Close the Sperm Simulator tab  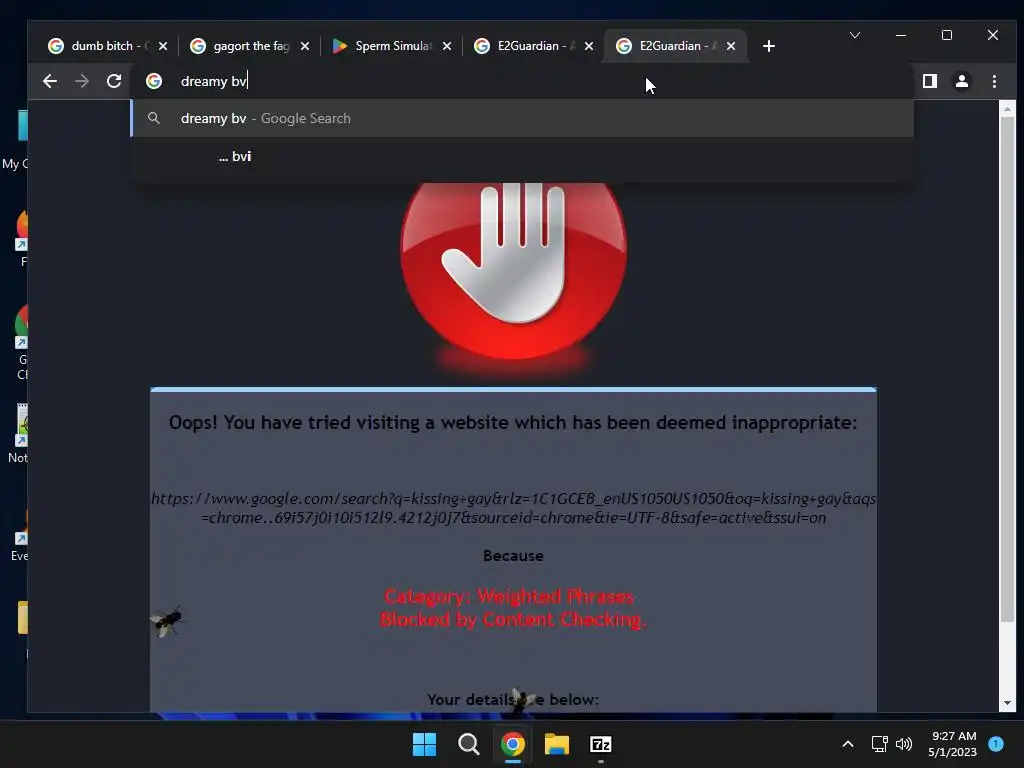(447, 46)
